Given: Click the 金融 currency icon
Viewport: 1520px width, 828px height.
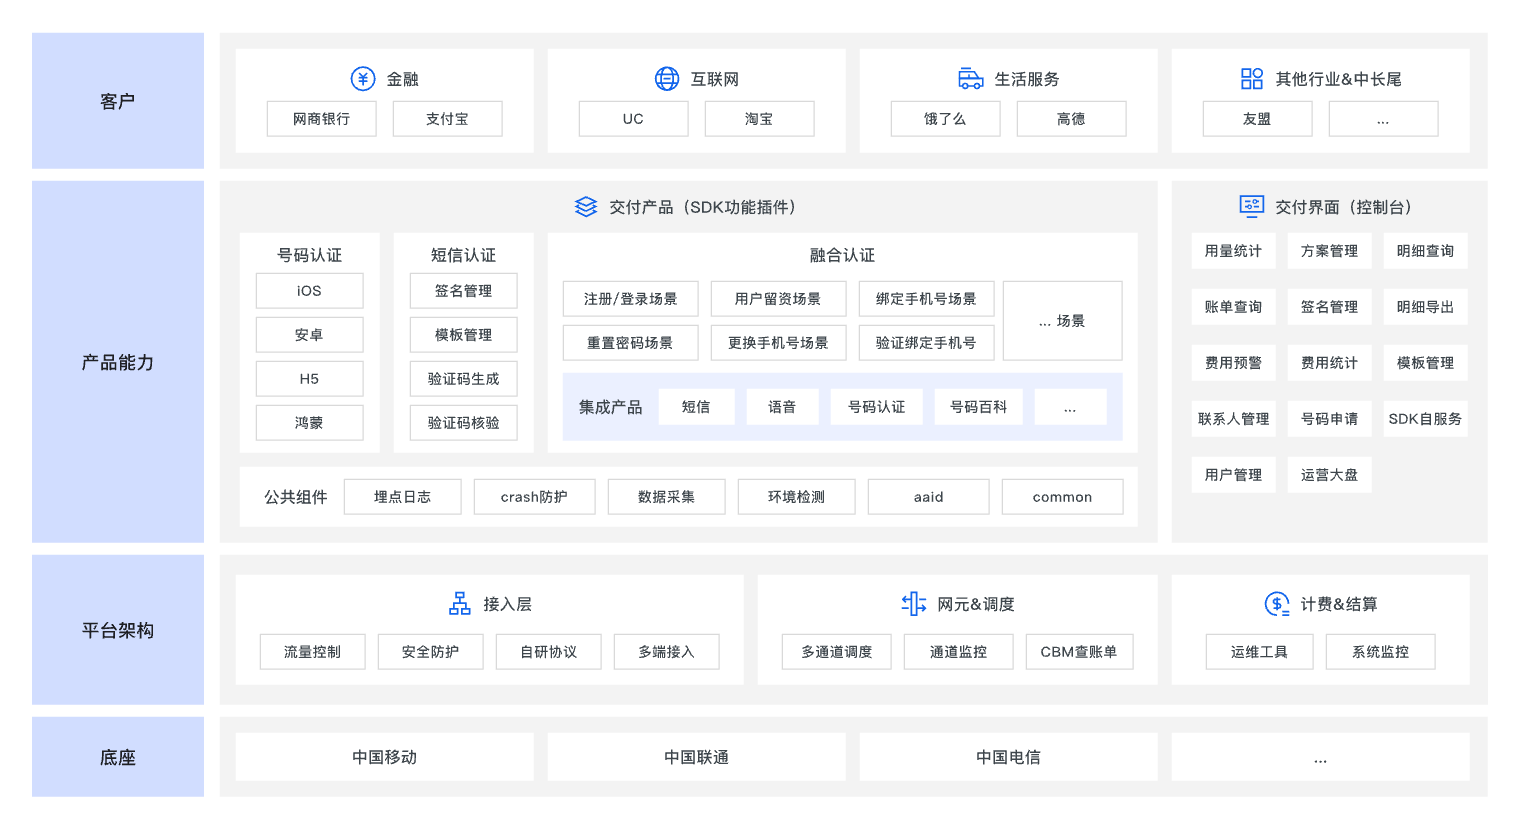Looking at the screenshot, I should pos(362,78).
